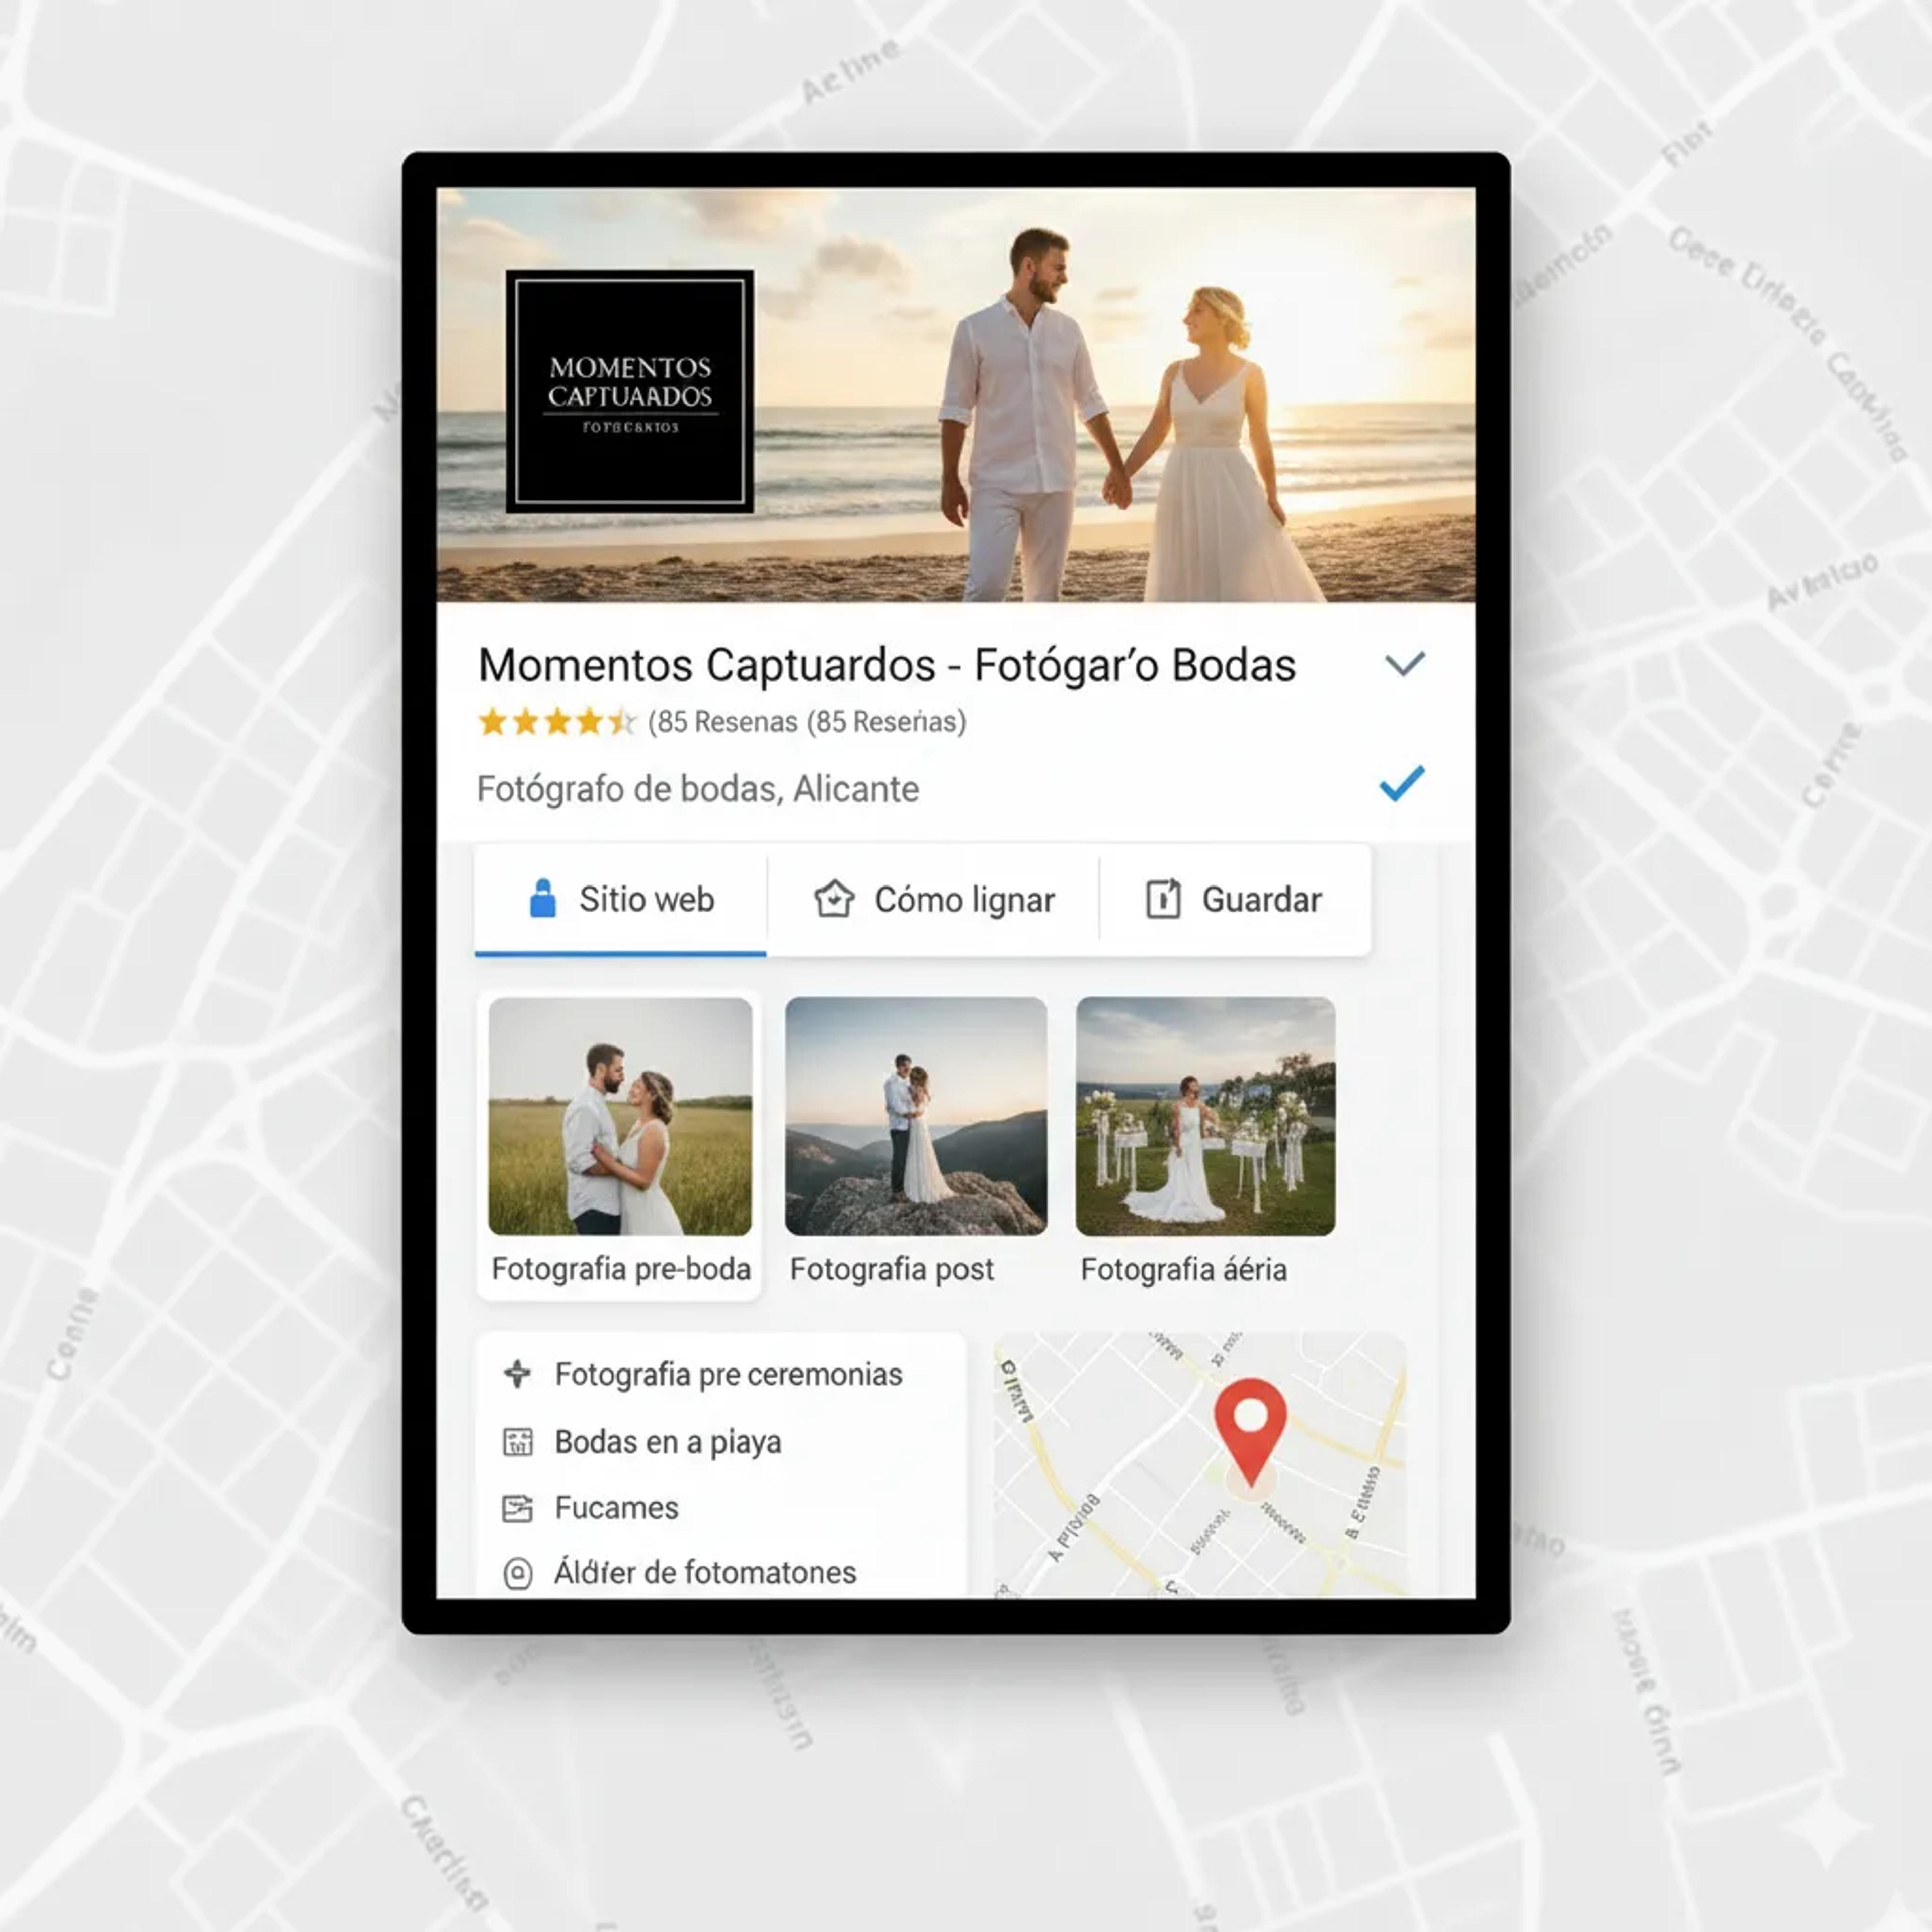Open the Sitio web tab

(x=621, y=900)
